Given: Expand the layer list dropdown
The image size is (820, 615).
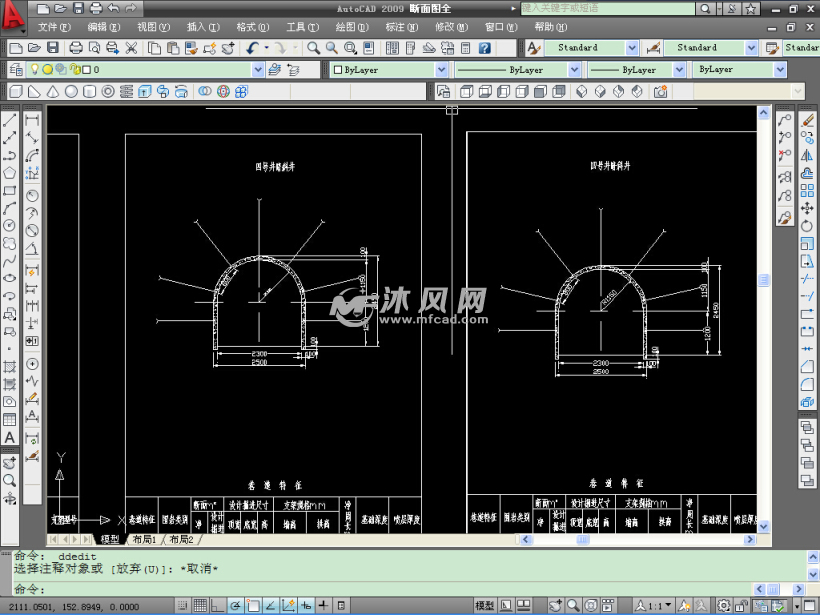Looking at the screenshot, I should pos(258,70).
